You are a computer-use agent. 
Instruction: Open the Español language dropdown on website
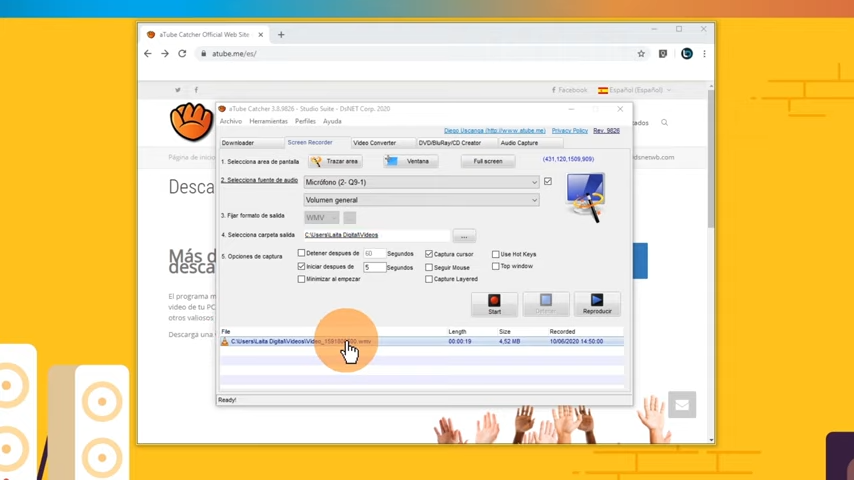pos(636,90)
